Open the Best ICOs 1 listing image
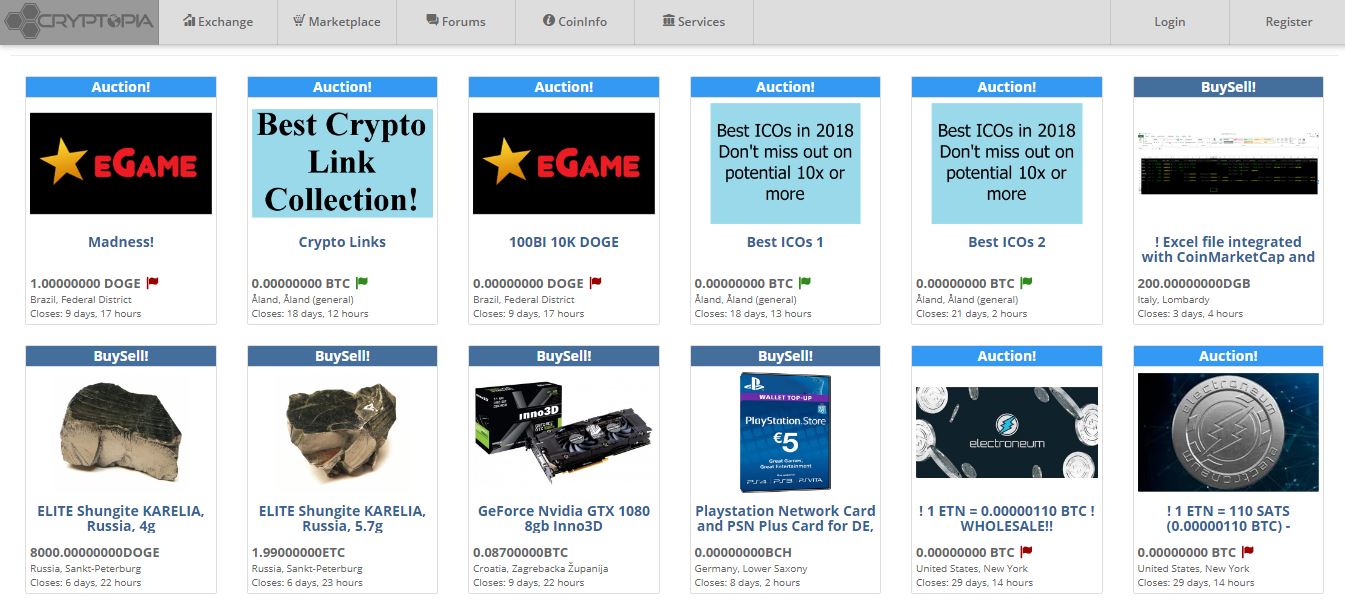The height and width of the screenshot is (601, 1345). pos(785,163)
